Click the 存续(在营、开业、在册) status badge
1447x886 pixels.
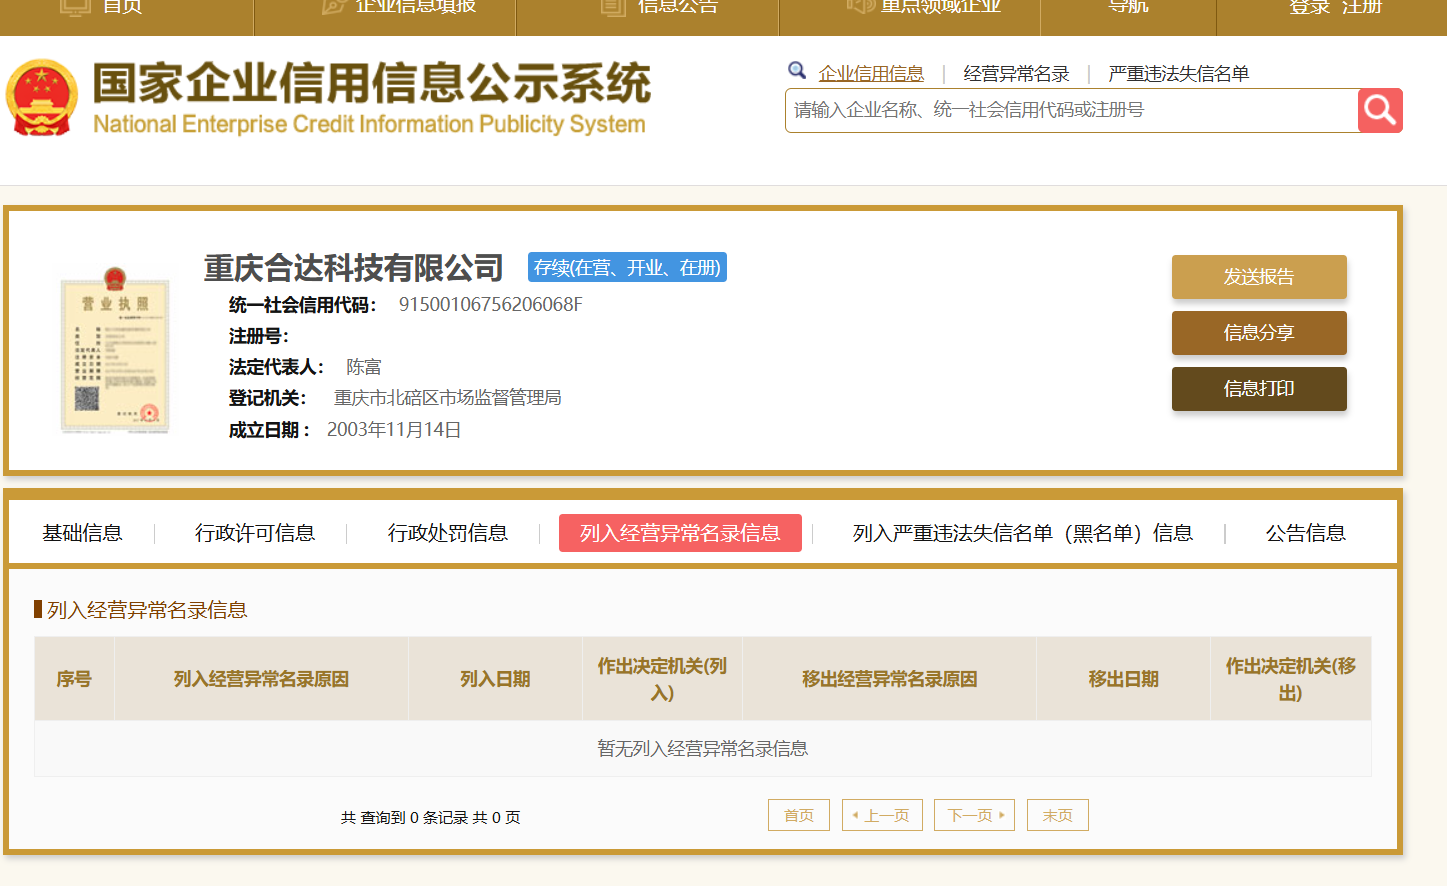pyautogui.click(x=627, y=267)
